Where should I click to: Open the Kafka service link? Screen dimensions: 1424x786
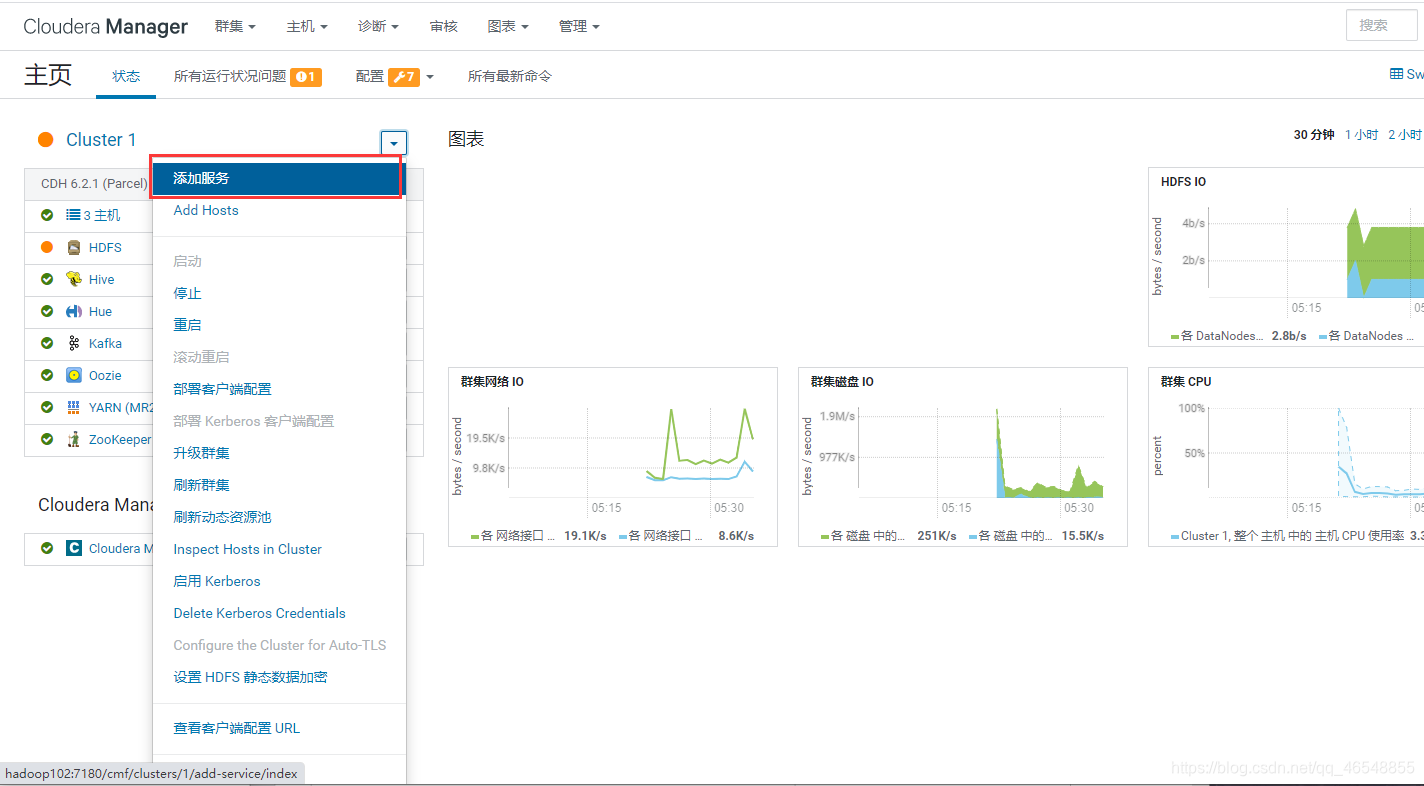105,343
